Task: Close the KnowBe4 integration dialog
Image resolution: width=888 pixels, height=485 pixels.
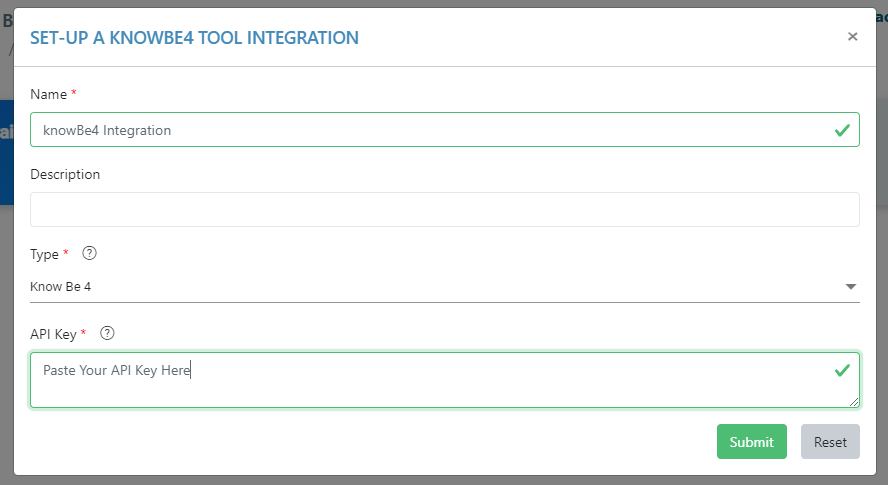Action: click(852, 37)
